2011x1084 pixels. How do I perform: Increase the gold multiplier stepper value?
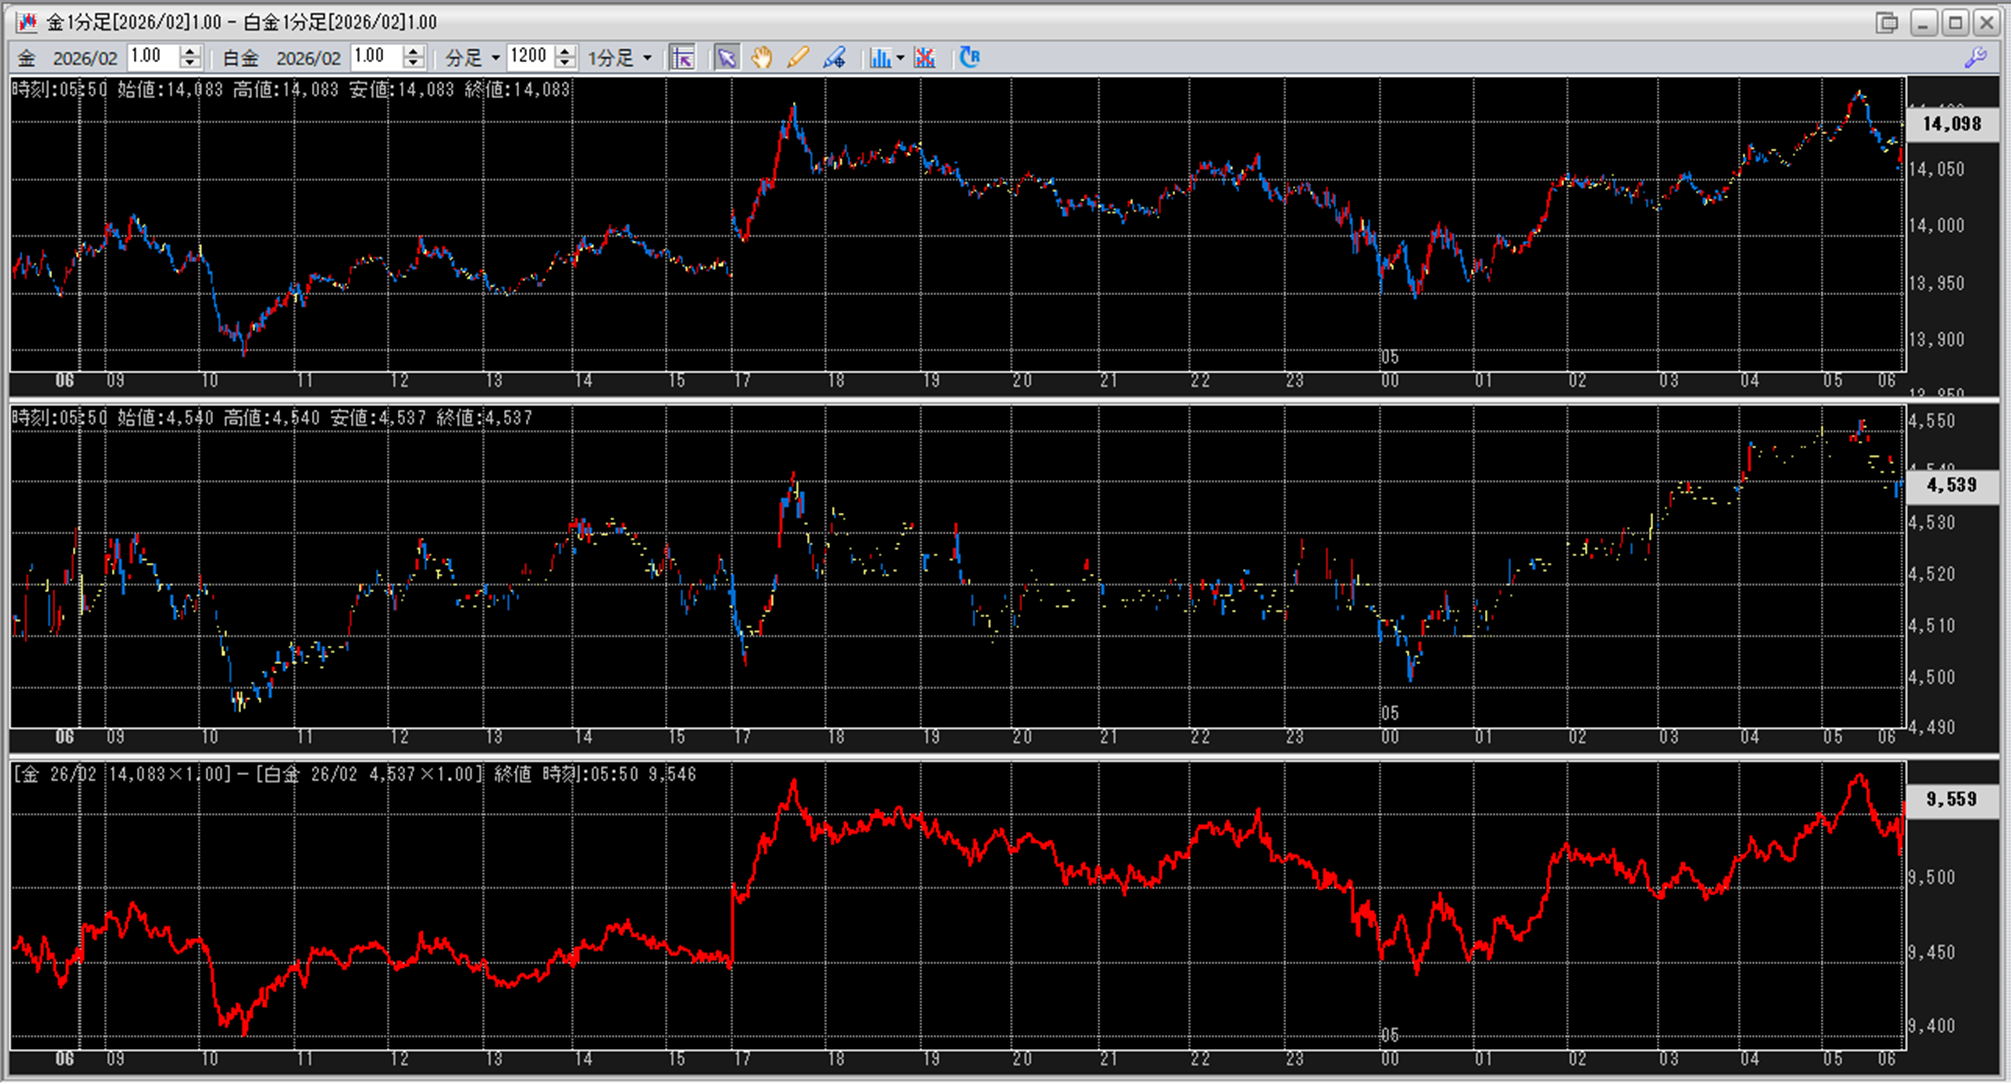pos(191,52)
